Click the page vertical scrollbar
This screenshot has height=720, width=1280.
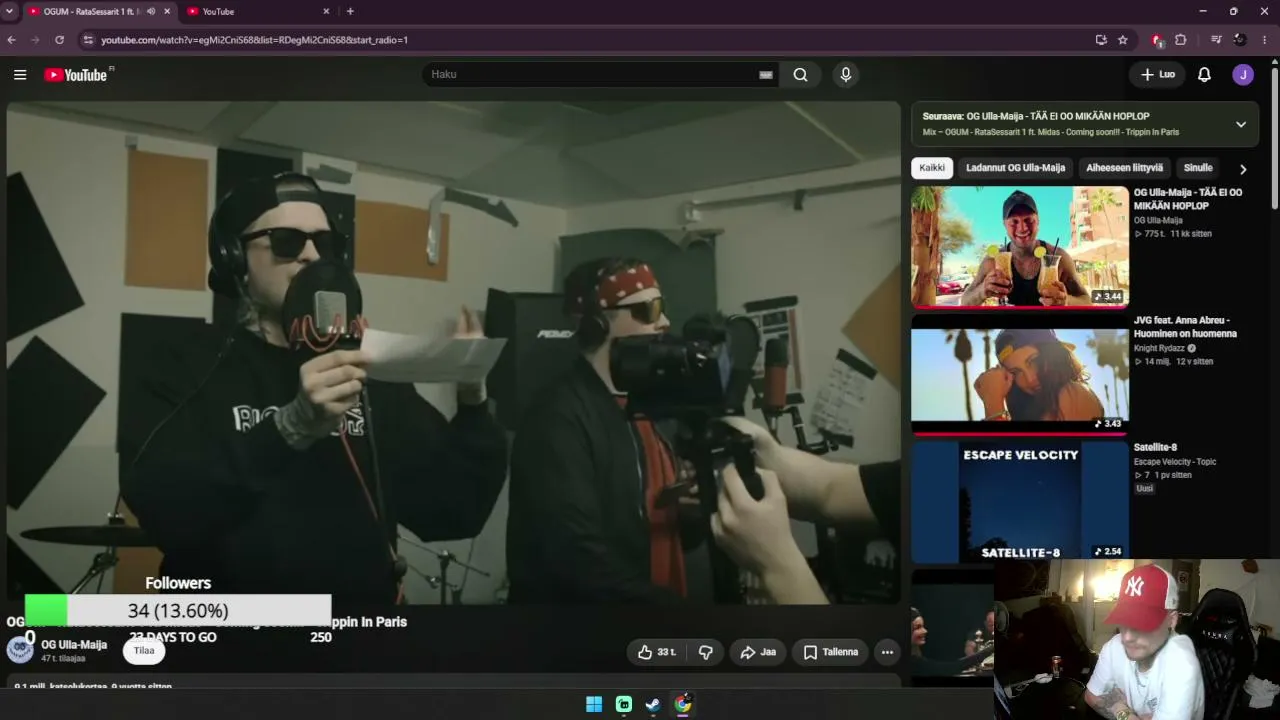pyautogui.click(x=1274, y=140)
